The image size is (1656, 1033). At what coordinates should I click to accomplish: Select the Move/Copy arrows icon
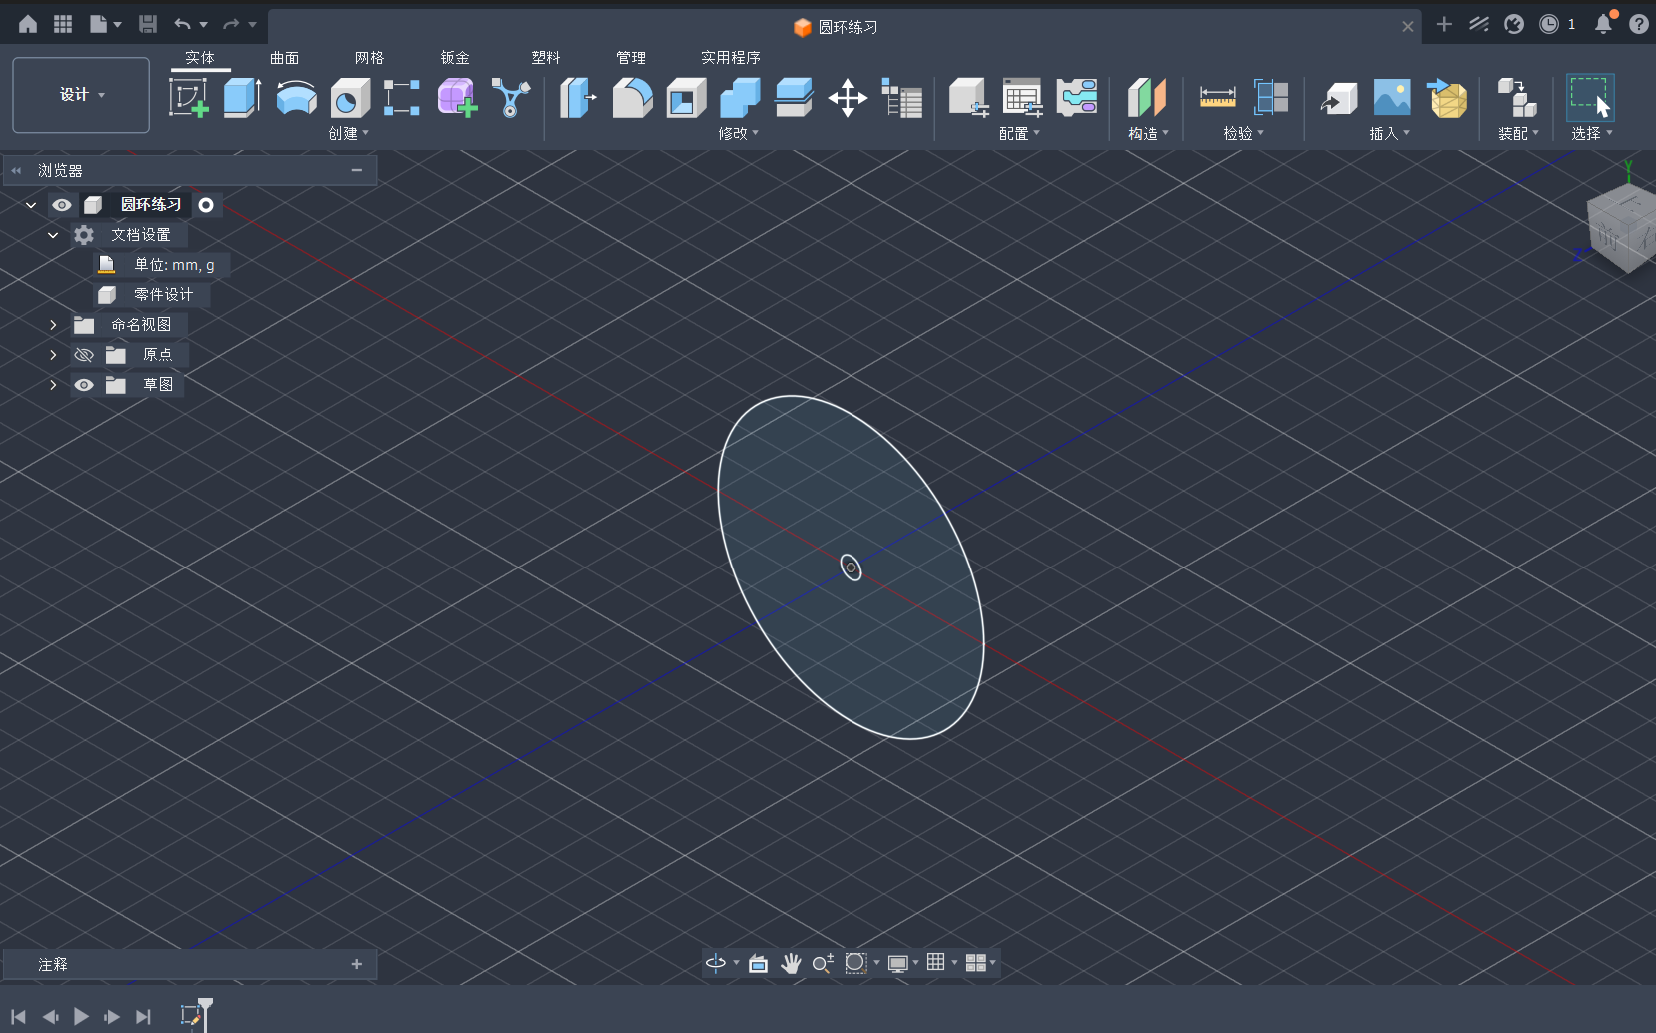pyautogui.click(x=848, y=98)
